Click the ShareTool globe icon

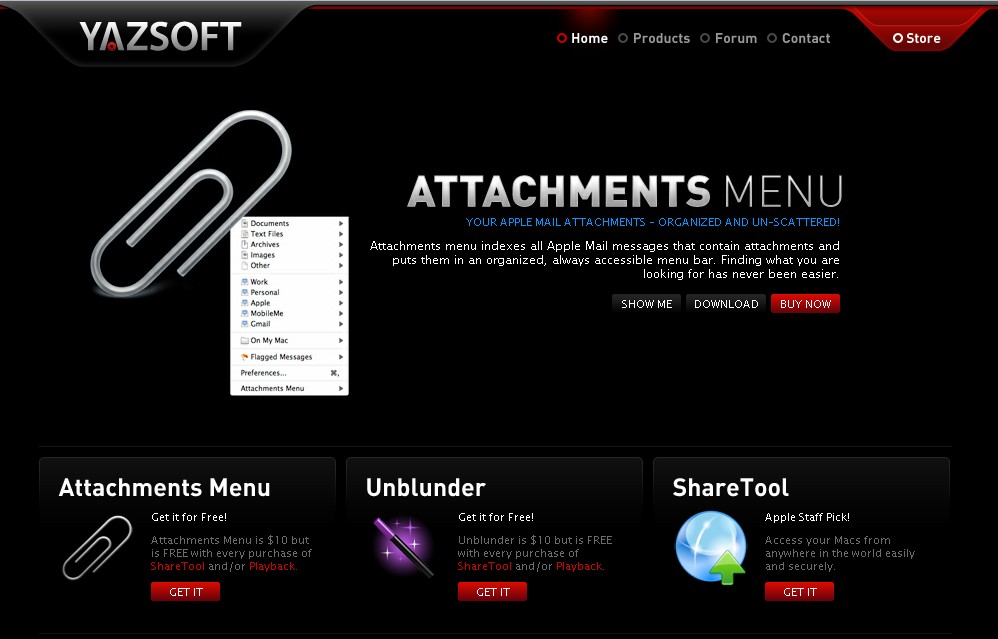711,547
